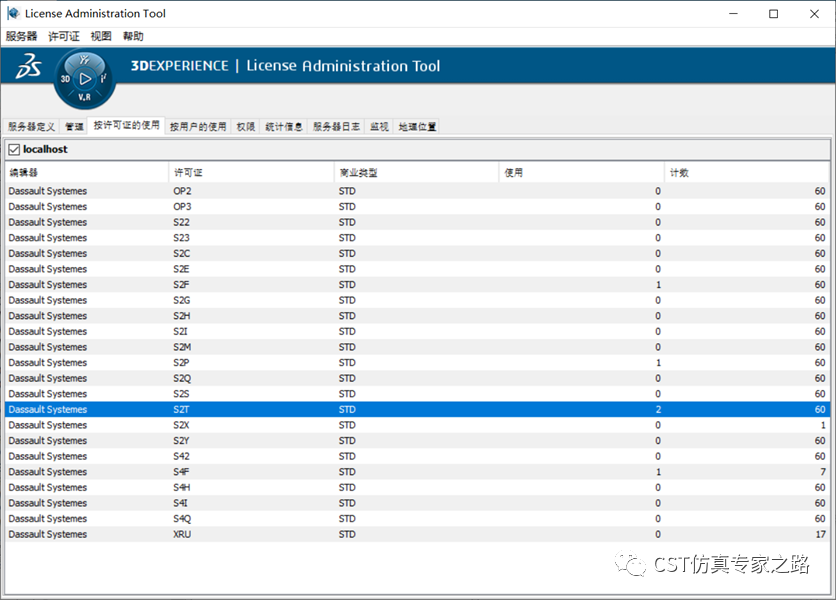Minimize the License Administration Tool window
The height and width of the screenshot is (600, 836).
click(734, 14)
